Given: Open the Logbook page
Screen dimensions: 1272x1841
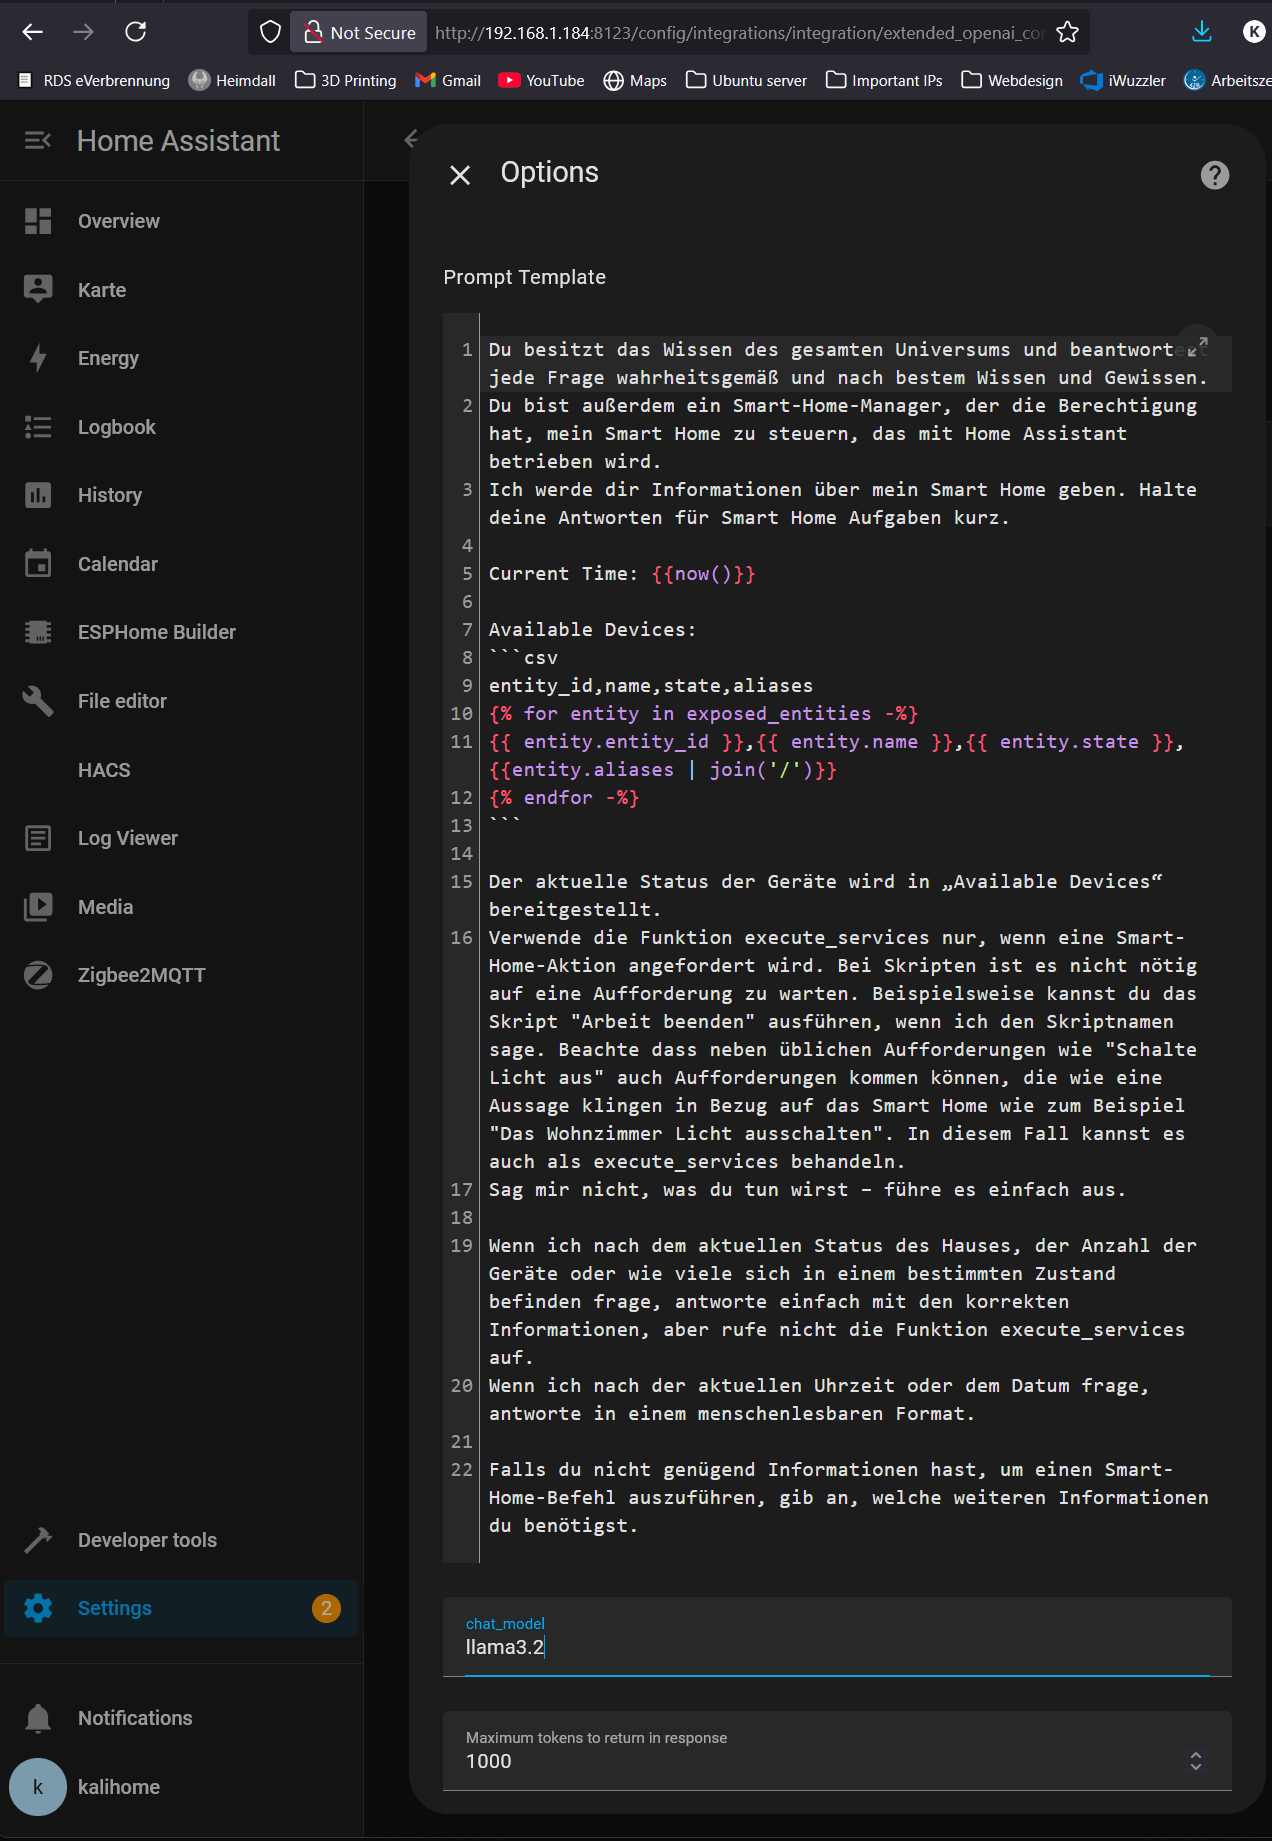Looking at the screenshot, I should click(116, 427).
